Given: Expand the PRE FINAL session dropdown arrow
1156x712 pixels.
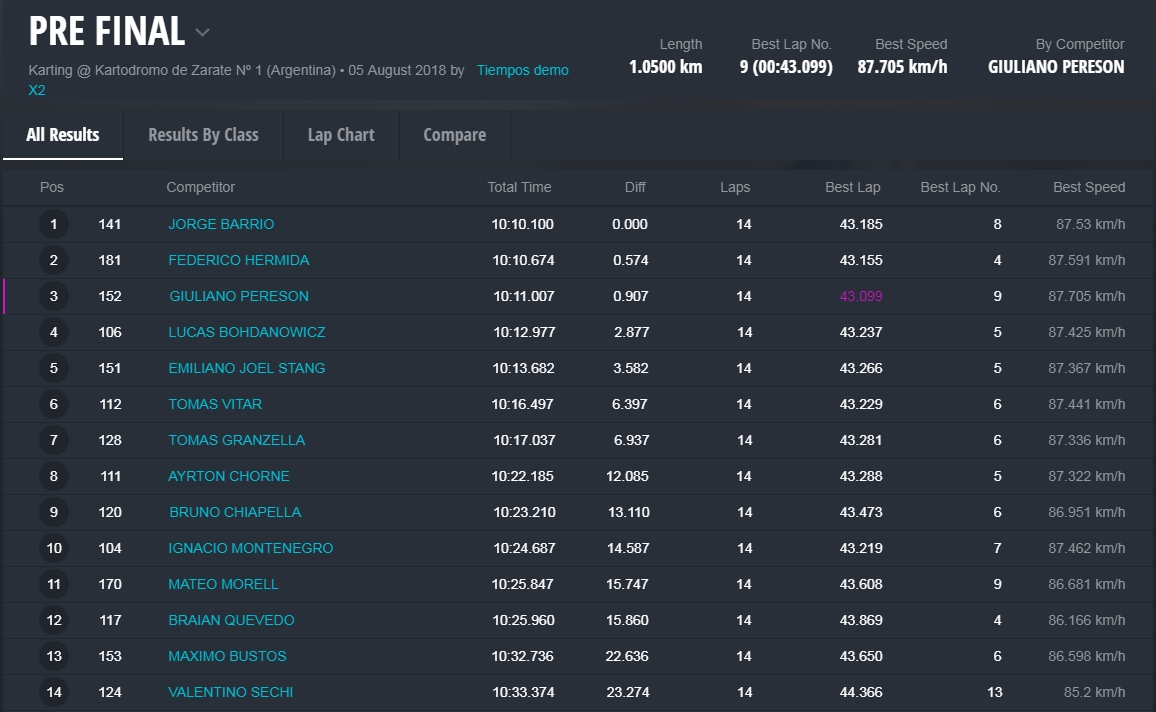Looking at the screenshot, I should [203, 33].
